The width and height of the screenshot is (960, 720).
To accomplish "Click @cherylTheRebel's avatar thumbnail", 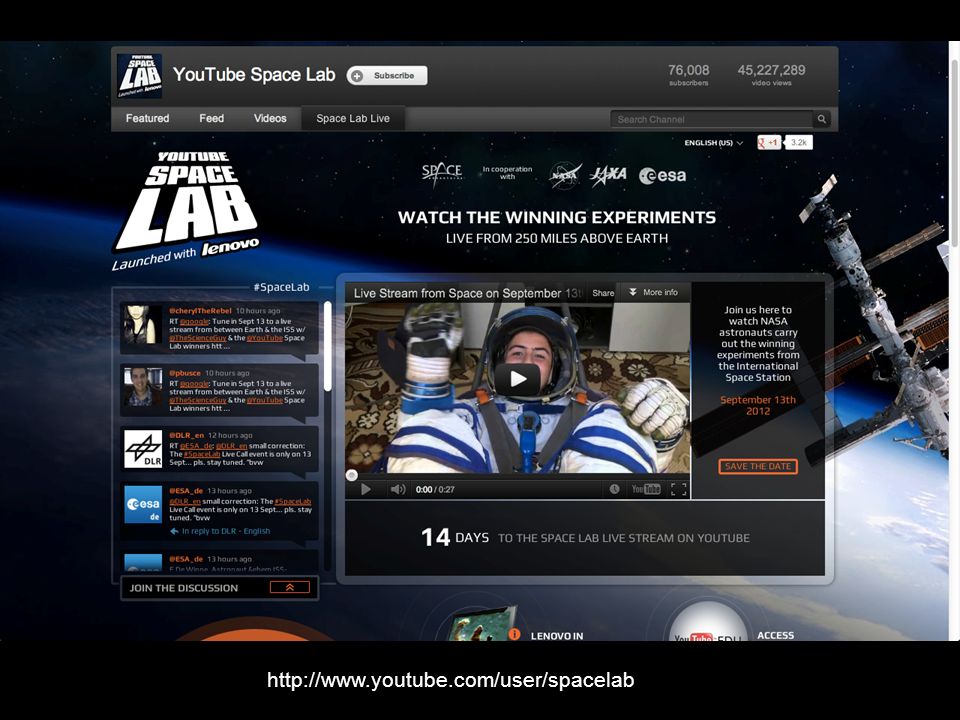I will click(x=143, y=324).
